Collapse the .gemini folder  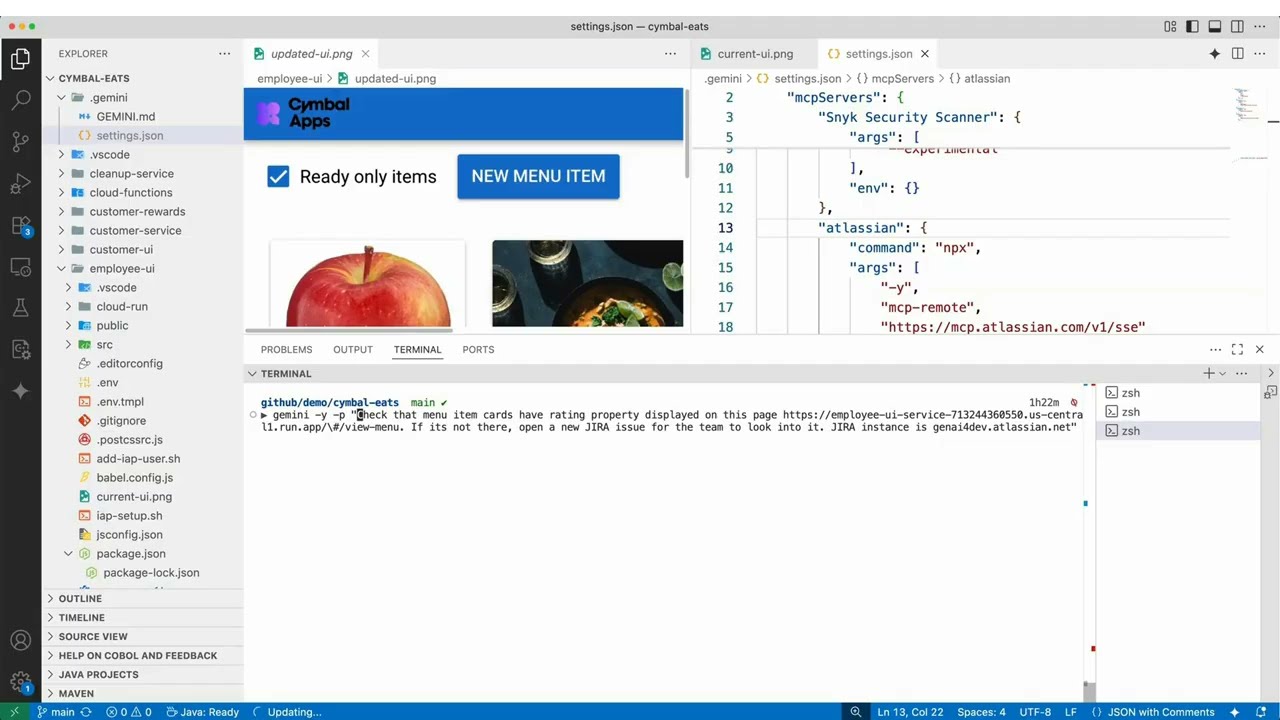click(61, 97)
